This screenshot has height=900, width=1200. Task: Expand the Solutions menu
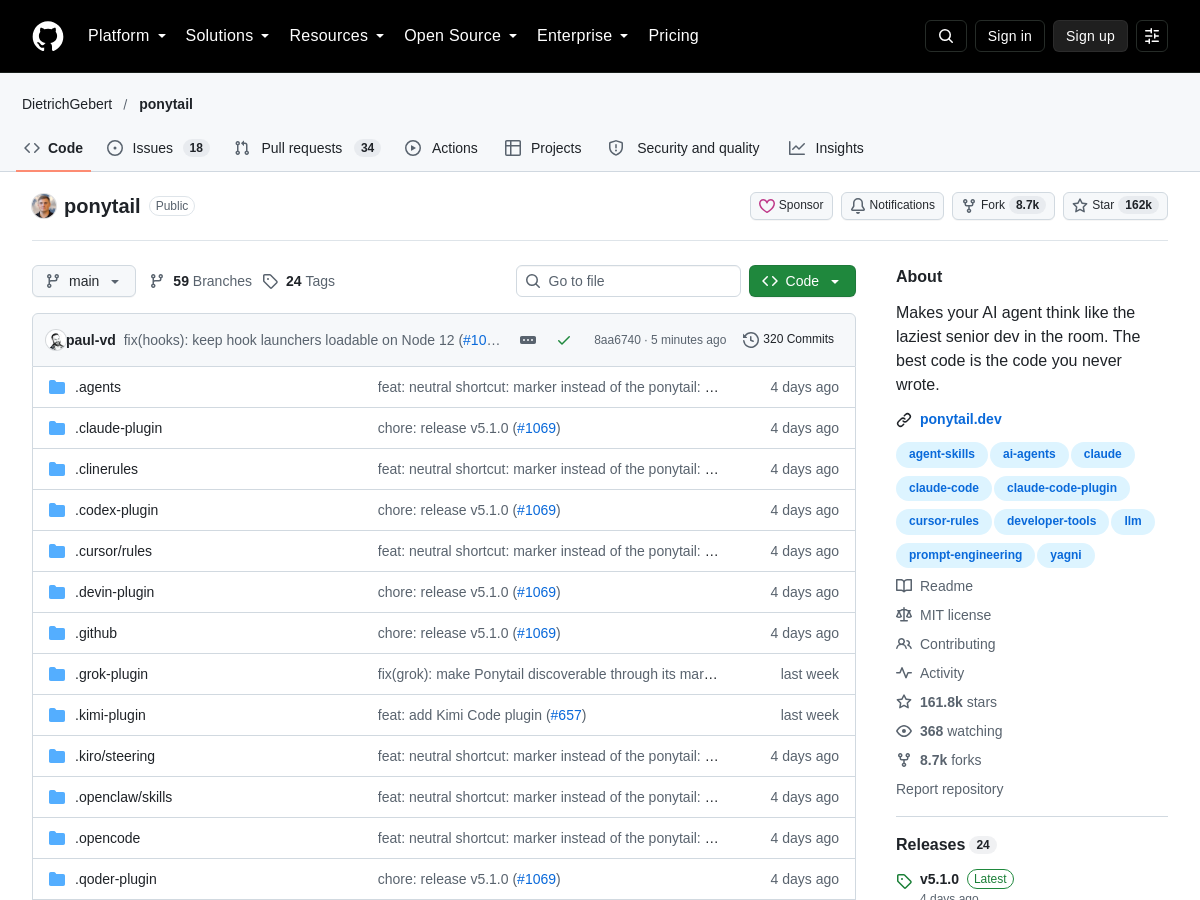pyautogui.click(x=228, y=36)
